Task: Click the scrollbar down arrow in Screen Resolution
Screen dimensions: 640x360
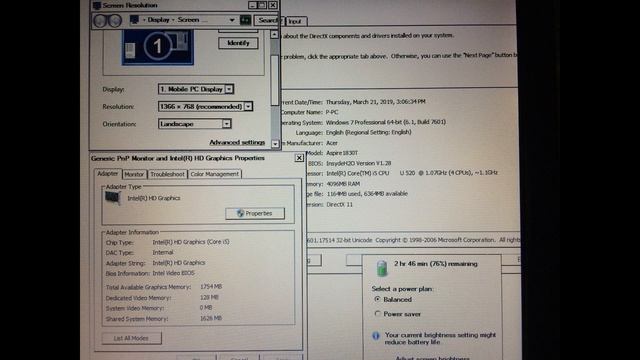Action: click(x=275, y=144)
